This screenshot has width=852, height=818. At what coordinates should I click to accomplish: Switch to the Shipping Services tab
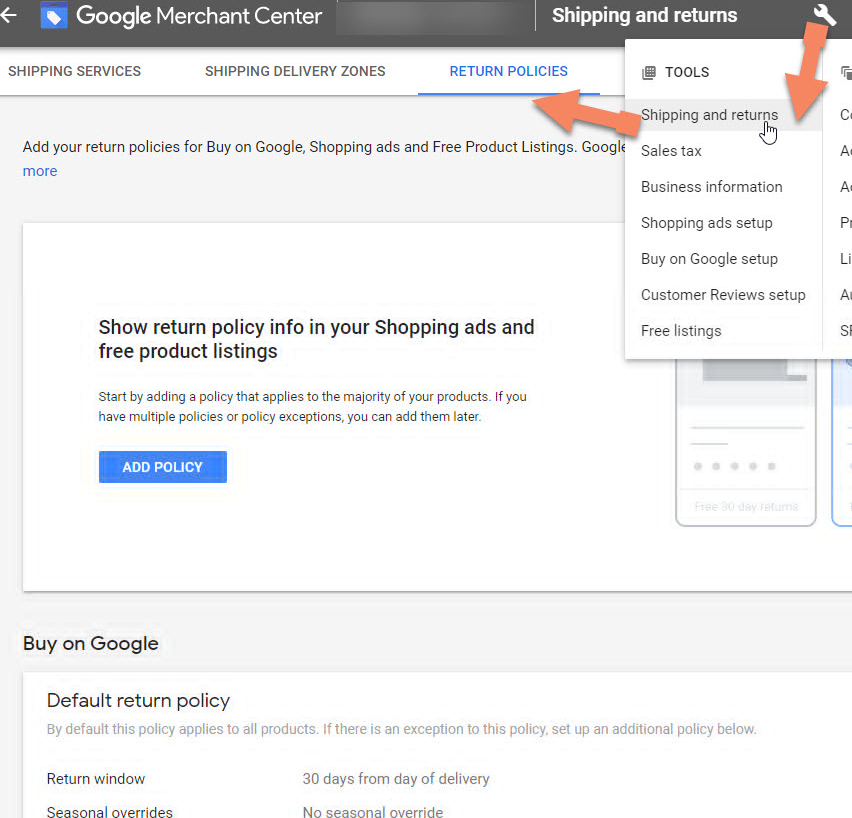[74, 71]
